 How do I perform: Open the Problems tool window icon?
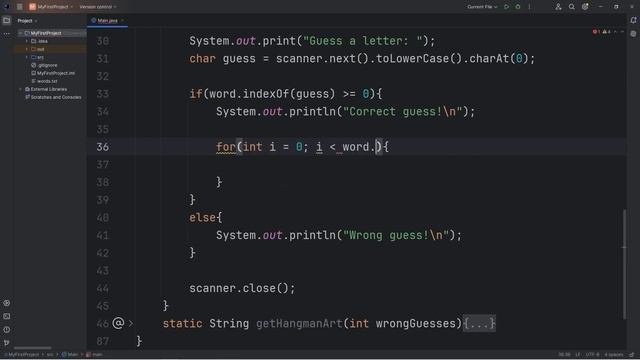pyautogui.click(x=7, y=329)
